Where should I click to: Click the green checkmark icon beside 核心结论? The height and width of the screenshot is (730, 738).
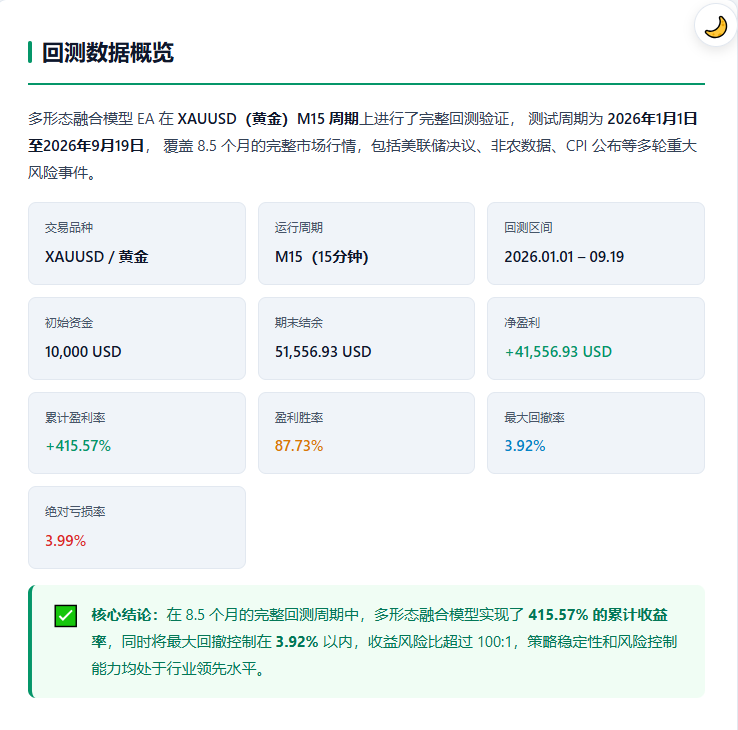[x=65, y=616]
